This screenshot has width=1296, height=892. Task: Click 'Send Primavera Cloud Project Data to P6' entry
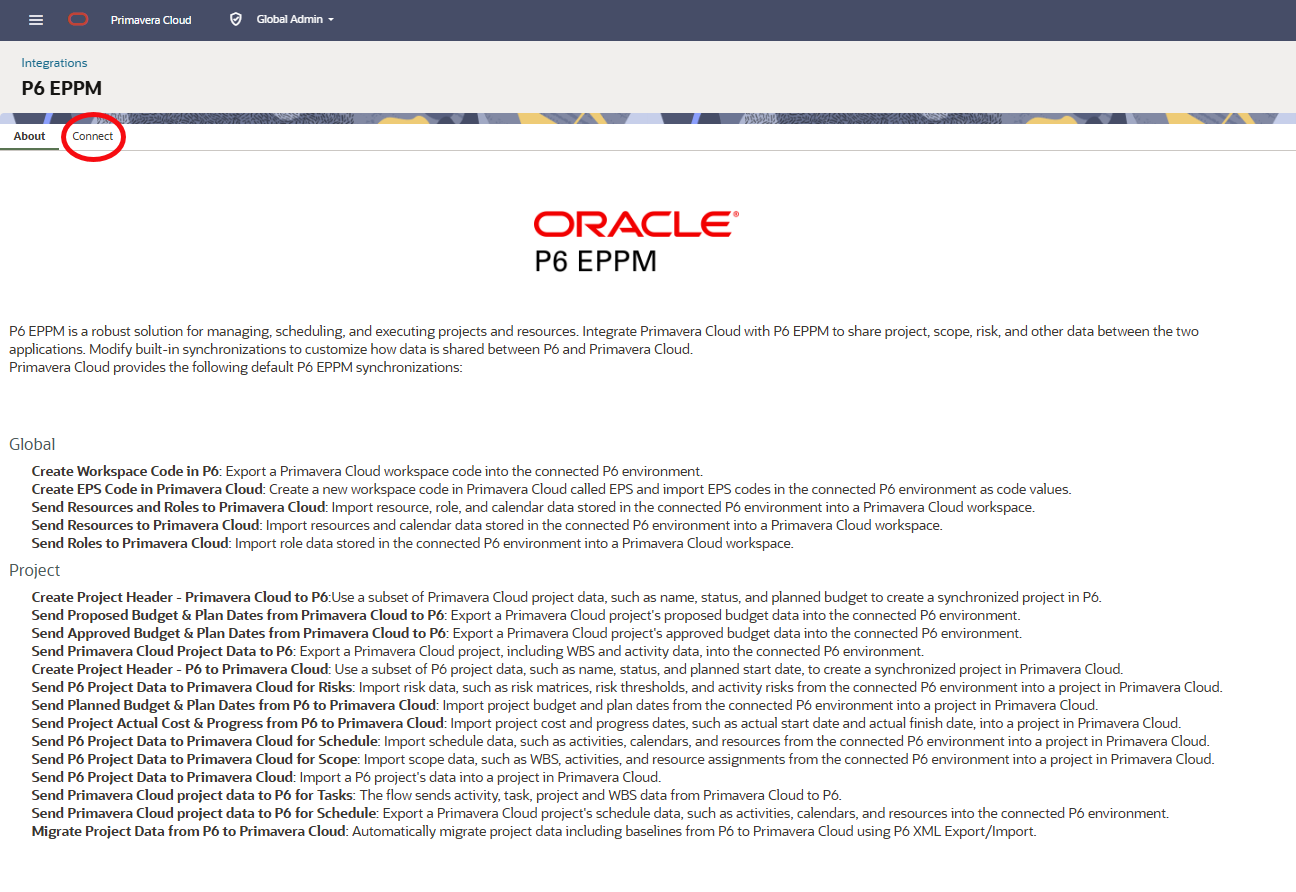coord(162,651)
